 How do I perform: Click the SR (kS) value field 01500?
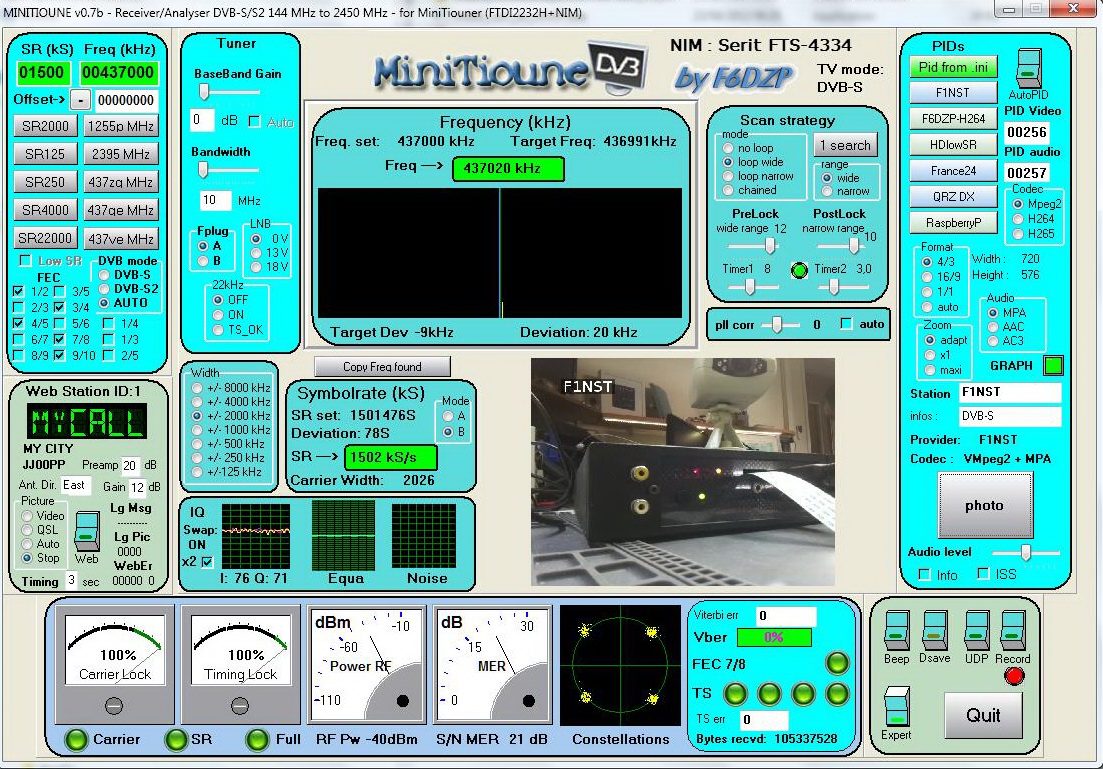click(42, 72)
